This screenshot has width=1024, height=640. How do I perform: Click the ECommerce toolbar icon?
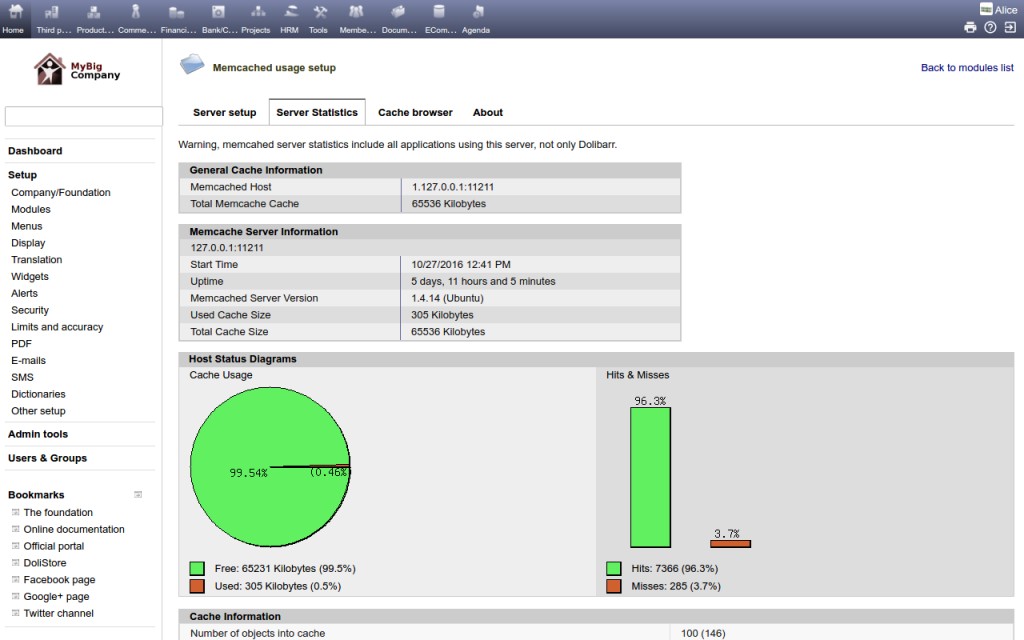tap(436, 16)
